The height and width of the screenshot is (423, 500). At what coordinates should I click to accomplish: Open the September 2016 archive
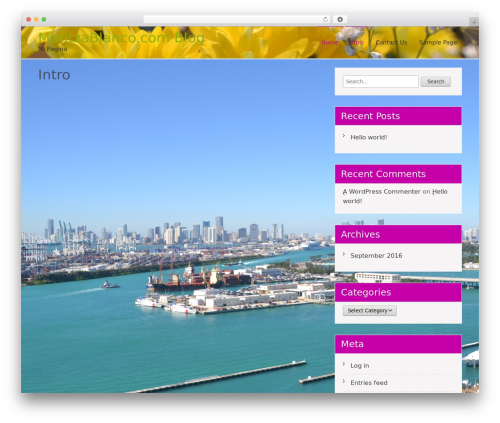pos(376,256)
